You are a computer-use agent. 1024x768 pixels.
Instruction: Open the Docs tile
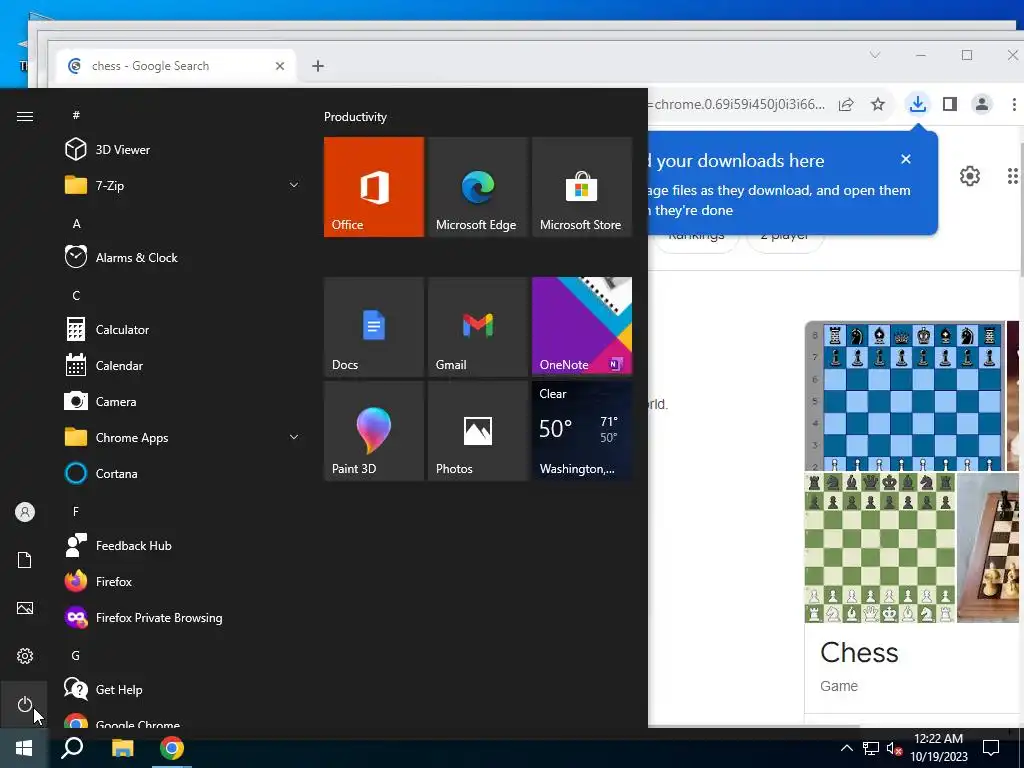point(374,327)
